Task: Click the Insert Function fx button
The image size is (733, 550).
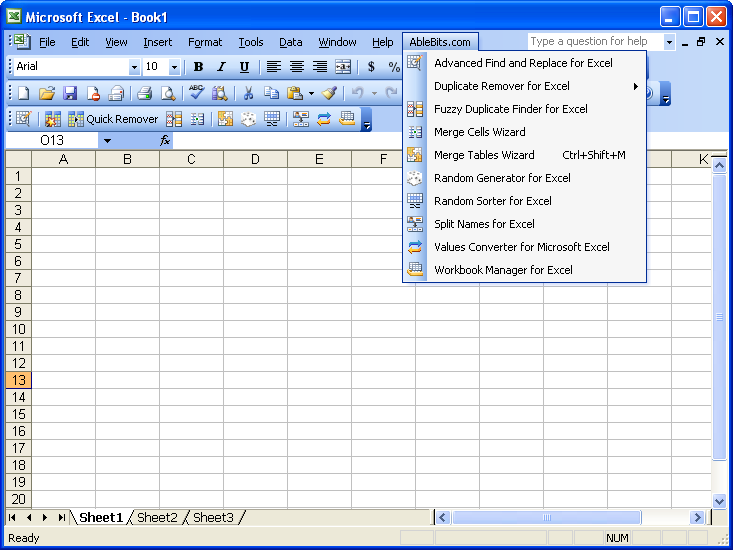Action: click(x=165, y=141)
